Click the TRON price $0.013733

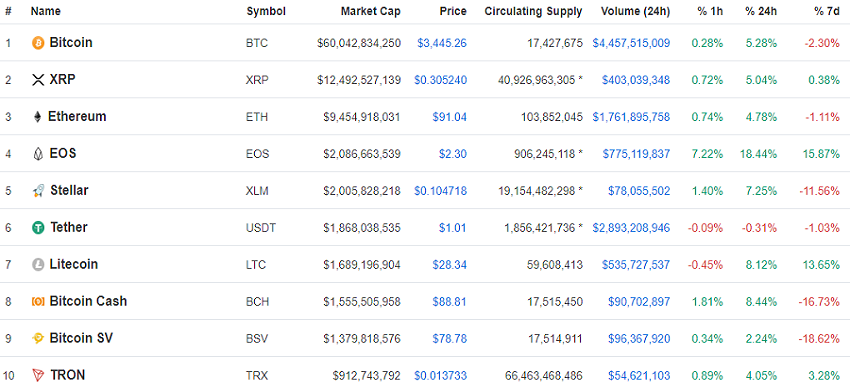coord(440,376)
